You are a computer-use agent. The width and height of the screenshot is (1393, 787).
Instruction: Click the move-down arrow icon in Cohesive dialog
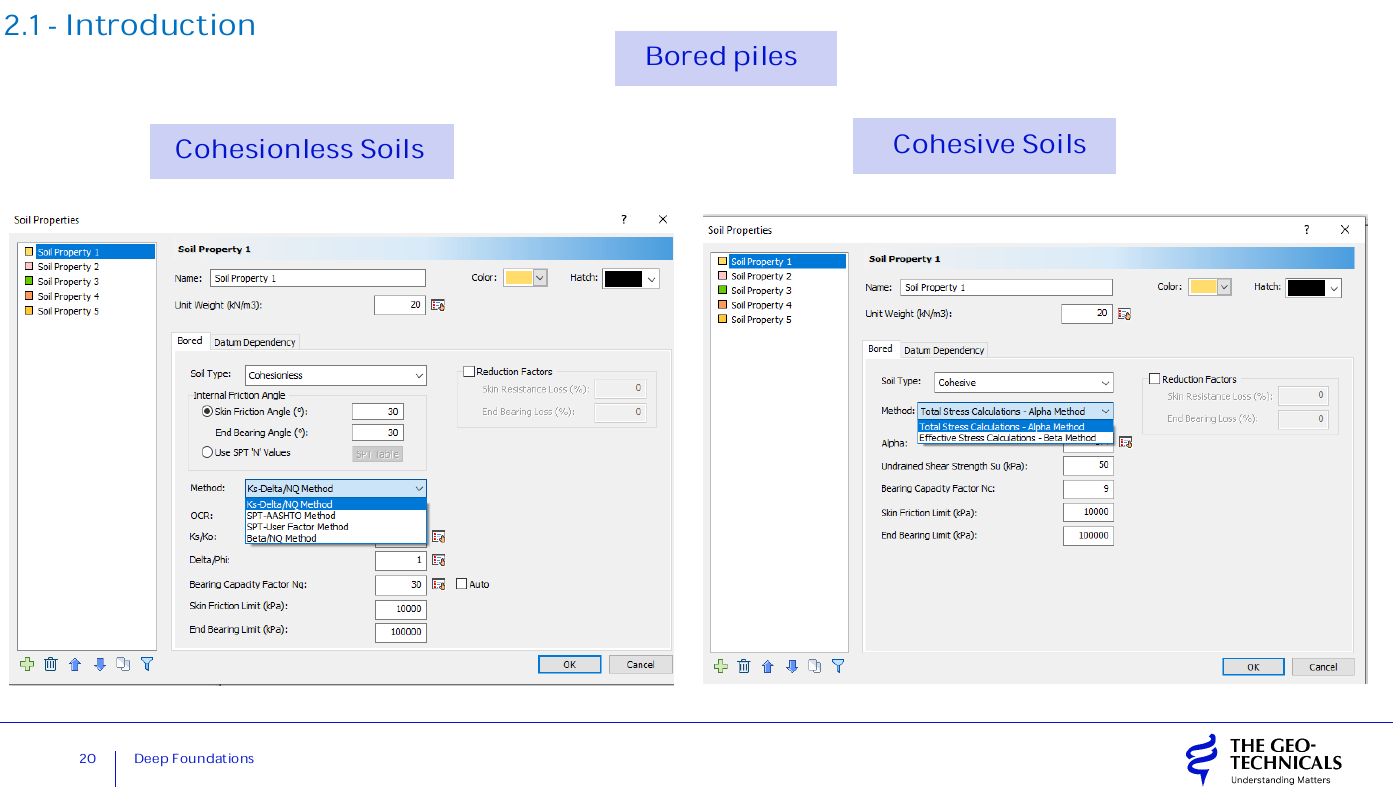click(792, 667)
